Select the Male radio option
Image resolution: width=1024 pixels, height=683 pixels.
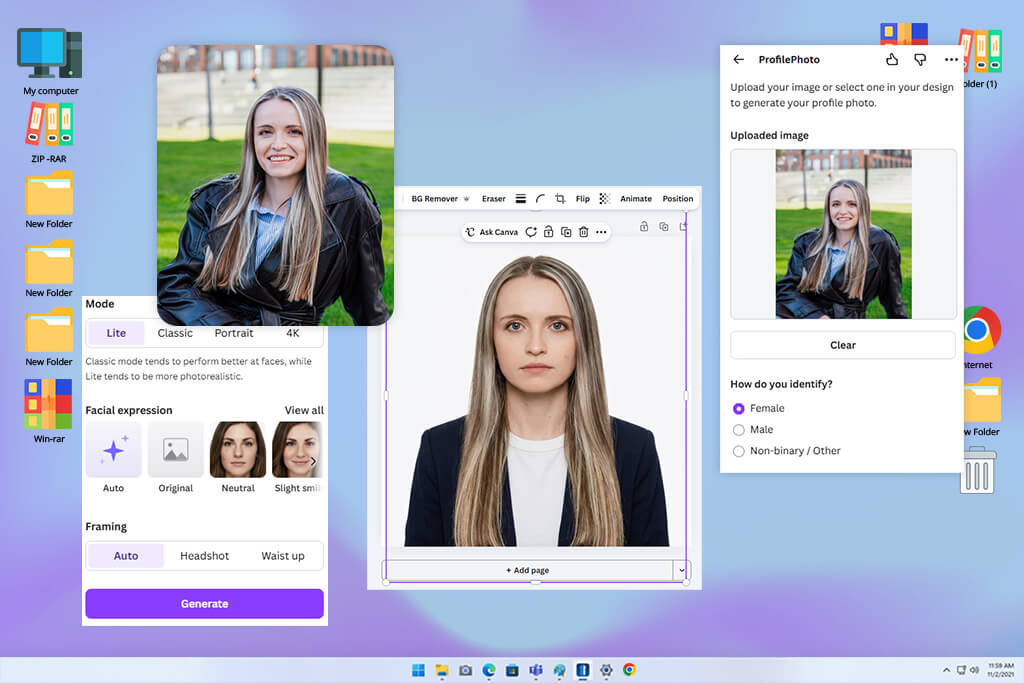coord(739,430)
